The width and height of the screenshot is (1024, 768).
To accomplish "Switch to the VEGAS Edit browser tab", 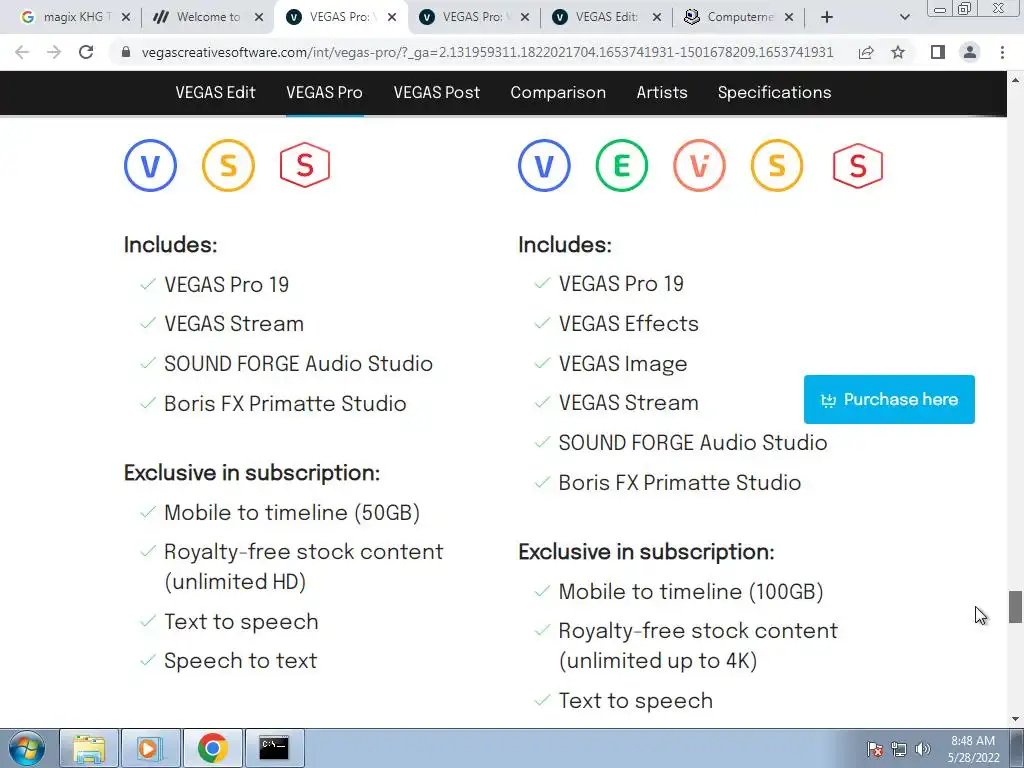I will 606,17.
